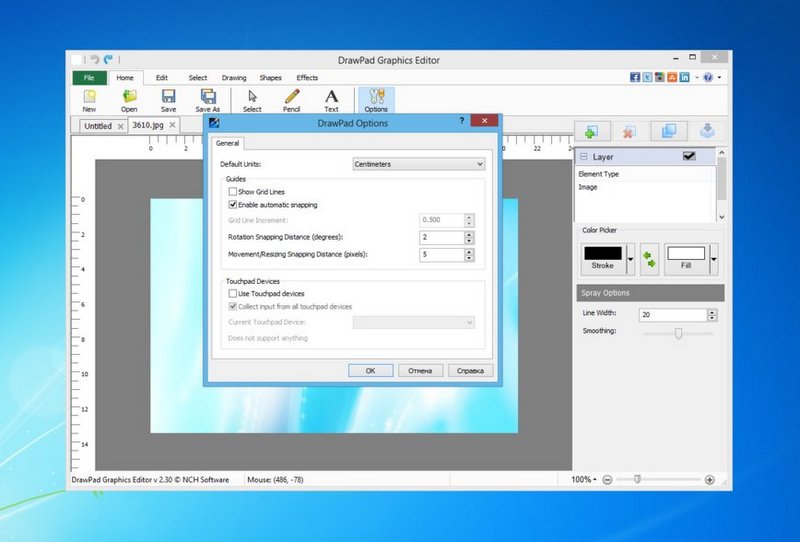
Task: Toggle the Layer visibility checkbox
Action: pyautogui.click(x=689, y=156)
